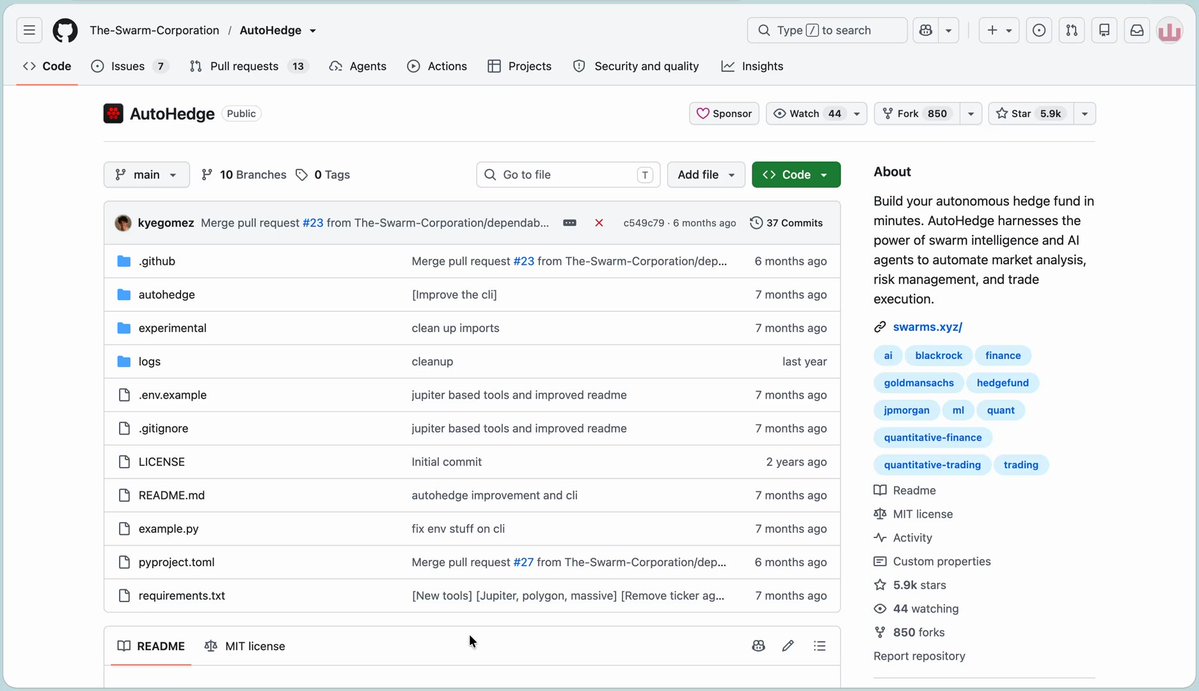The width and height of the screenshot is (1199, 691).
Task: Open 0 Tags link
Action: [323, 175]
